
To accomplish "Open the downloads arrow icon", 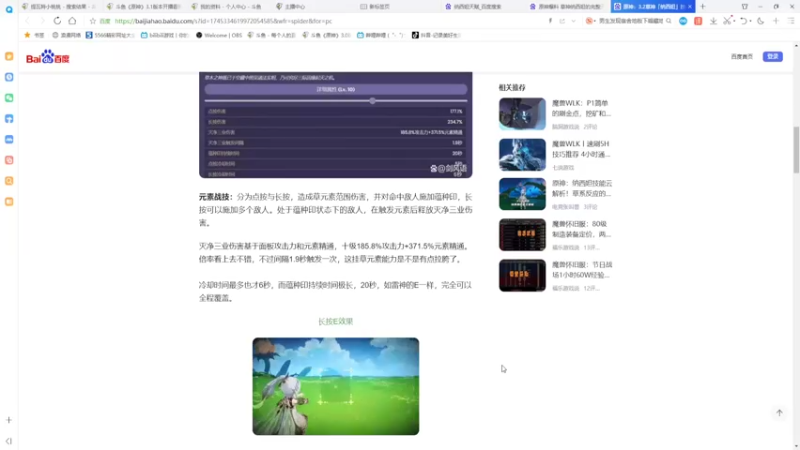I will [713, 21].
